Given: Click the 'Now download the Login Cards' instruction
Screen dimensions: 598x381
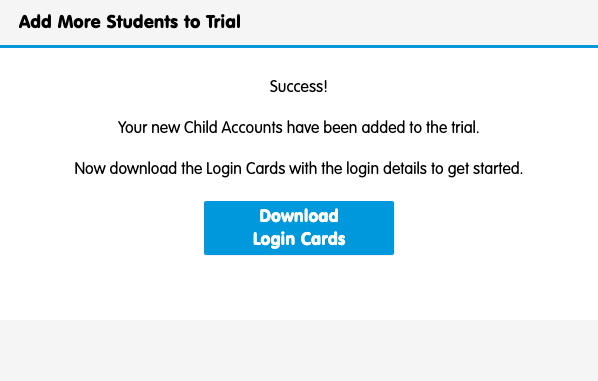Looking at the screenshot, I should (298, 168).
